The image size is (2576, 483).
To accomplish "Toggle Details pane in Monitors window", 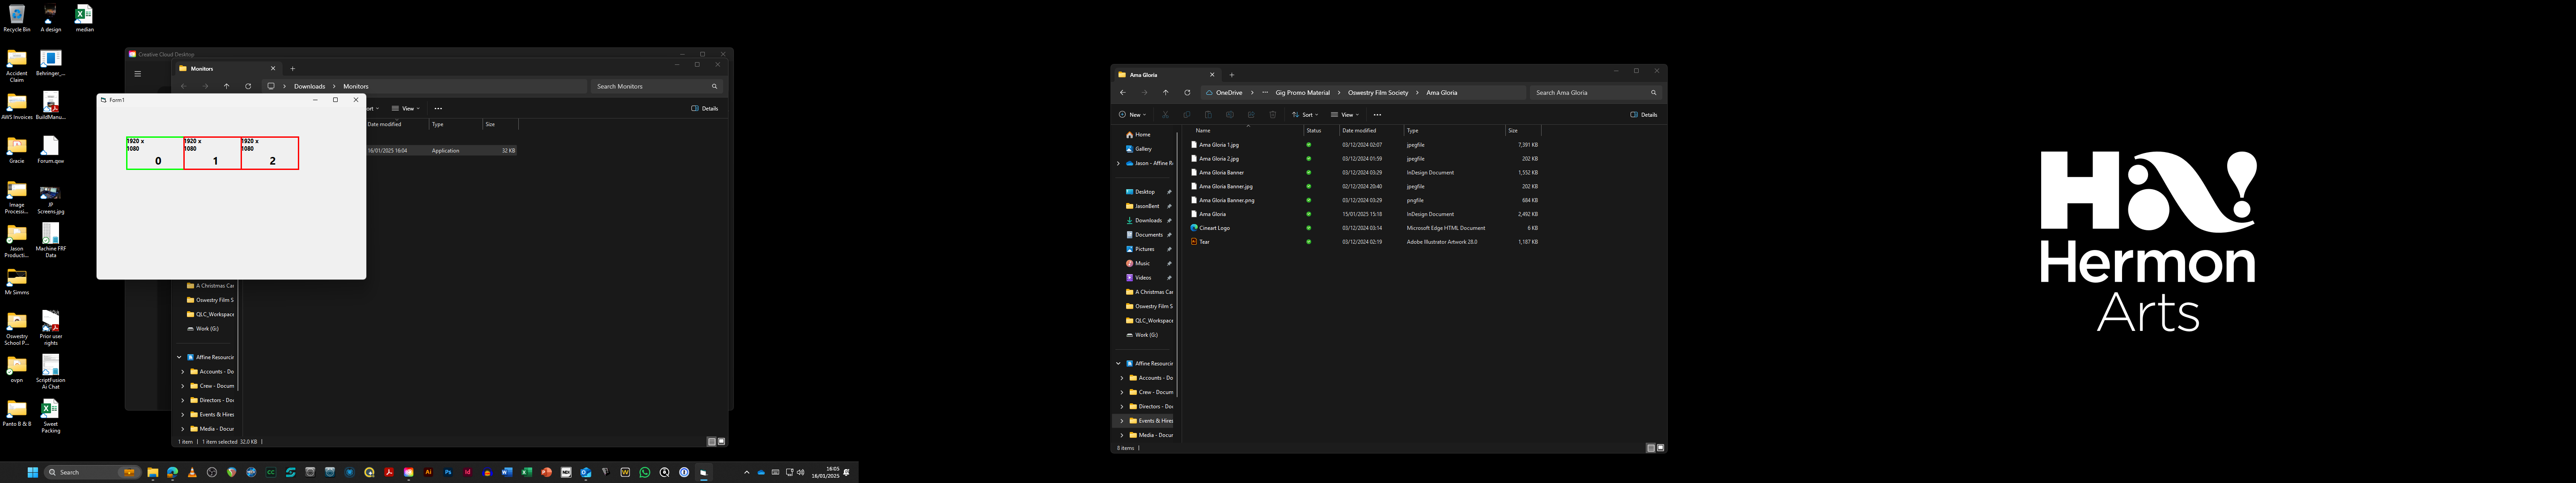I will click(x=705, y=108).
